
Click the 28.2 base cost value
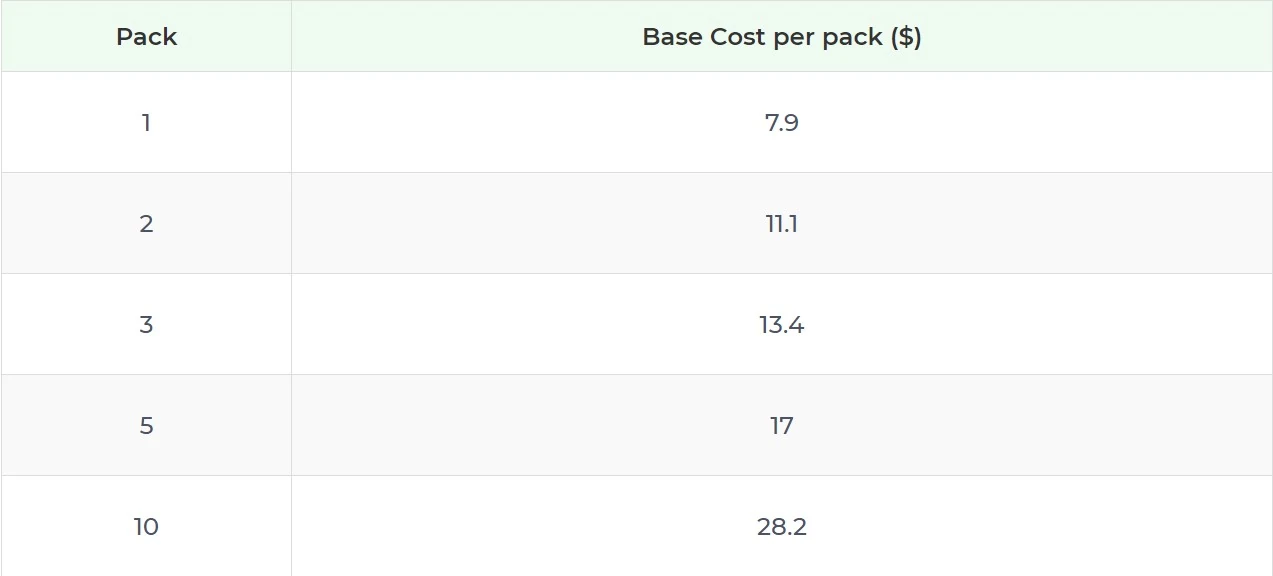(x=781, y=527)
